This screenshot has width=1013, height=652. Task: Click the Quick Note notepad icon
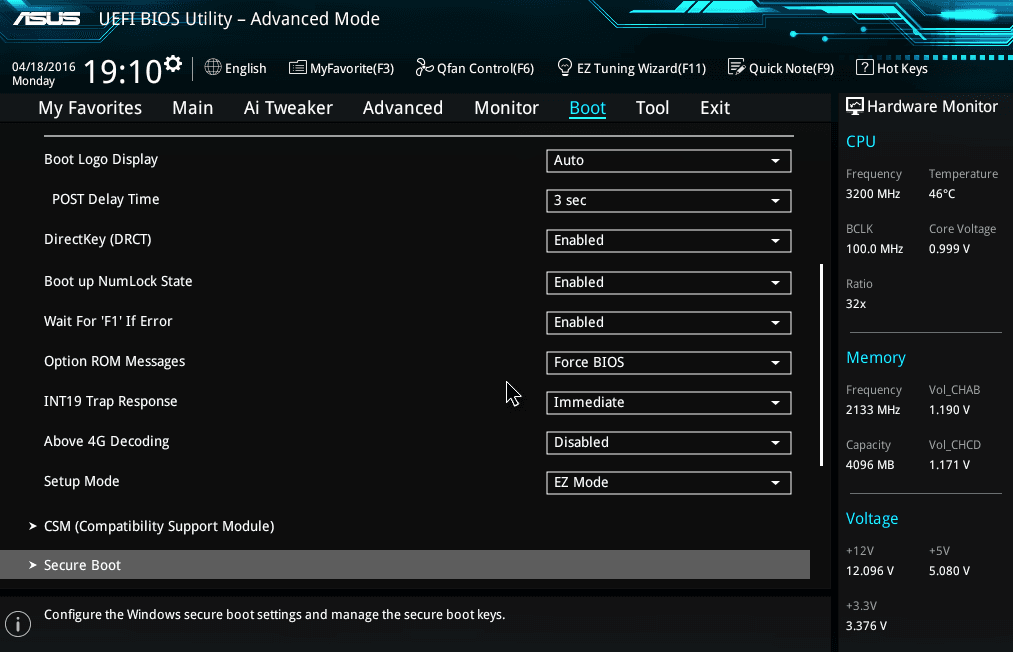(x=736, y=67)
